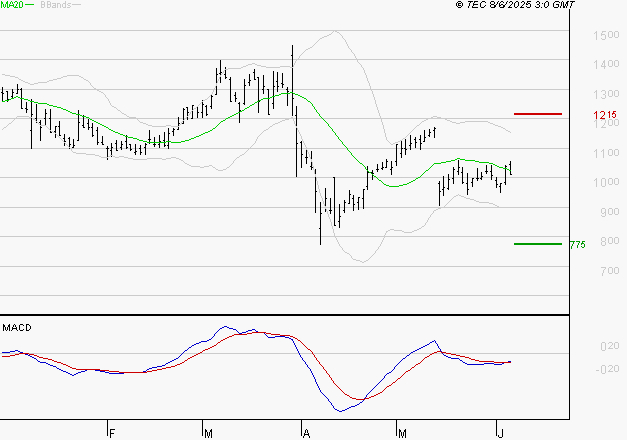Screen dimensions: 627x440
Task: Click the green 775 support line
Action: (x=538, y=244)
